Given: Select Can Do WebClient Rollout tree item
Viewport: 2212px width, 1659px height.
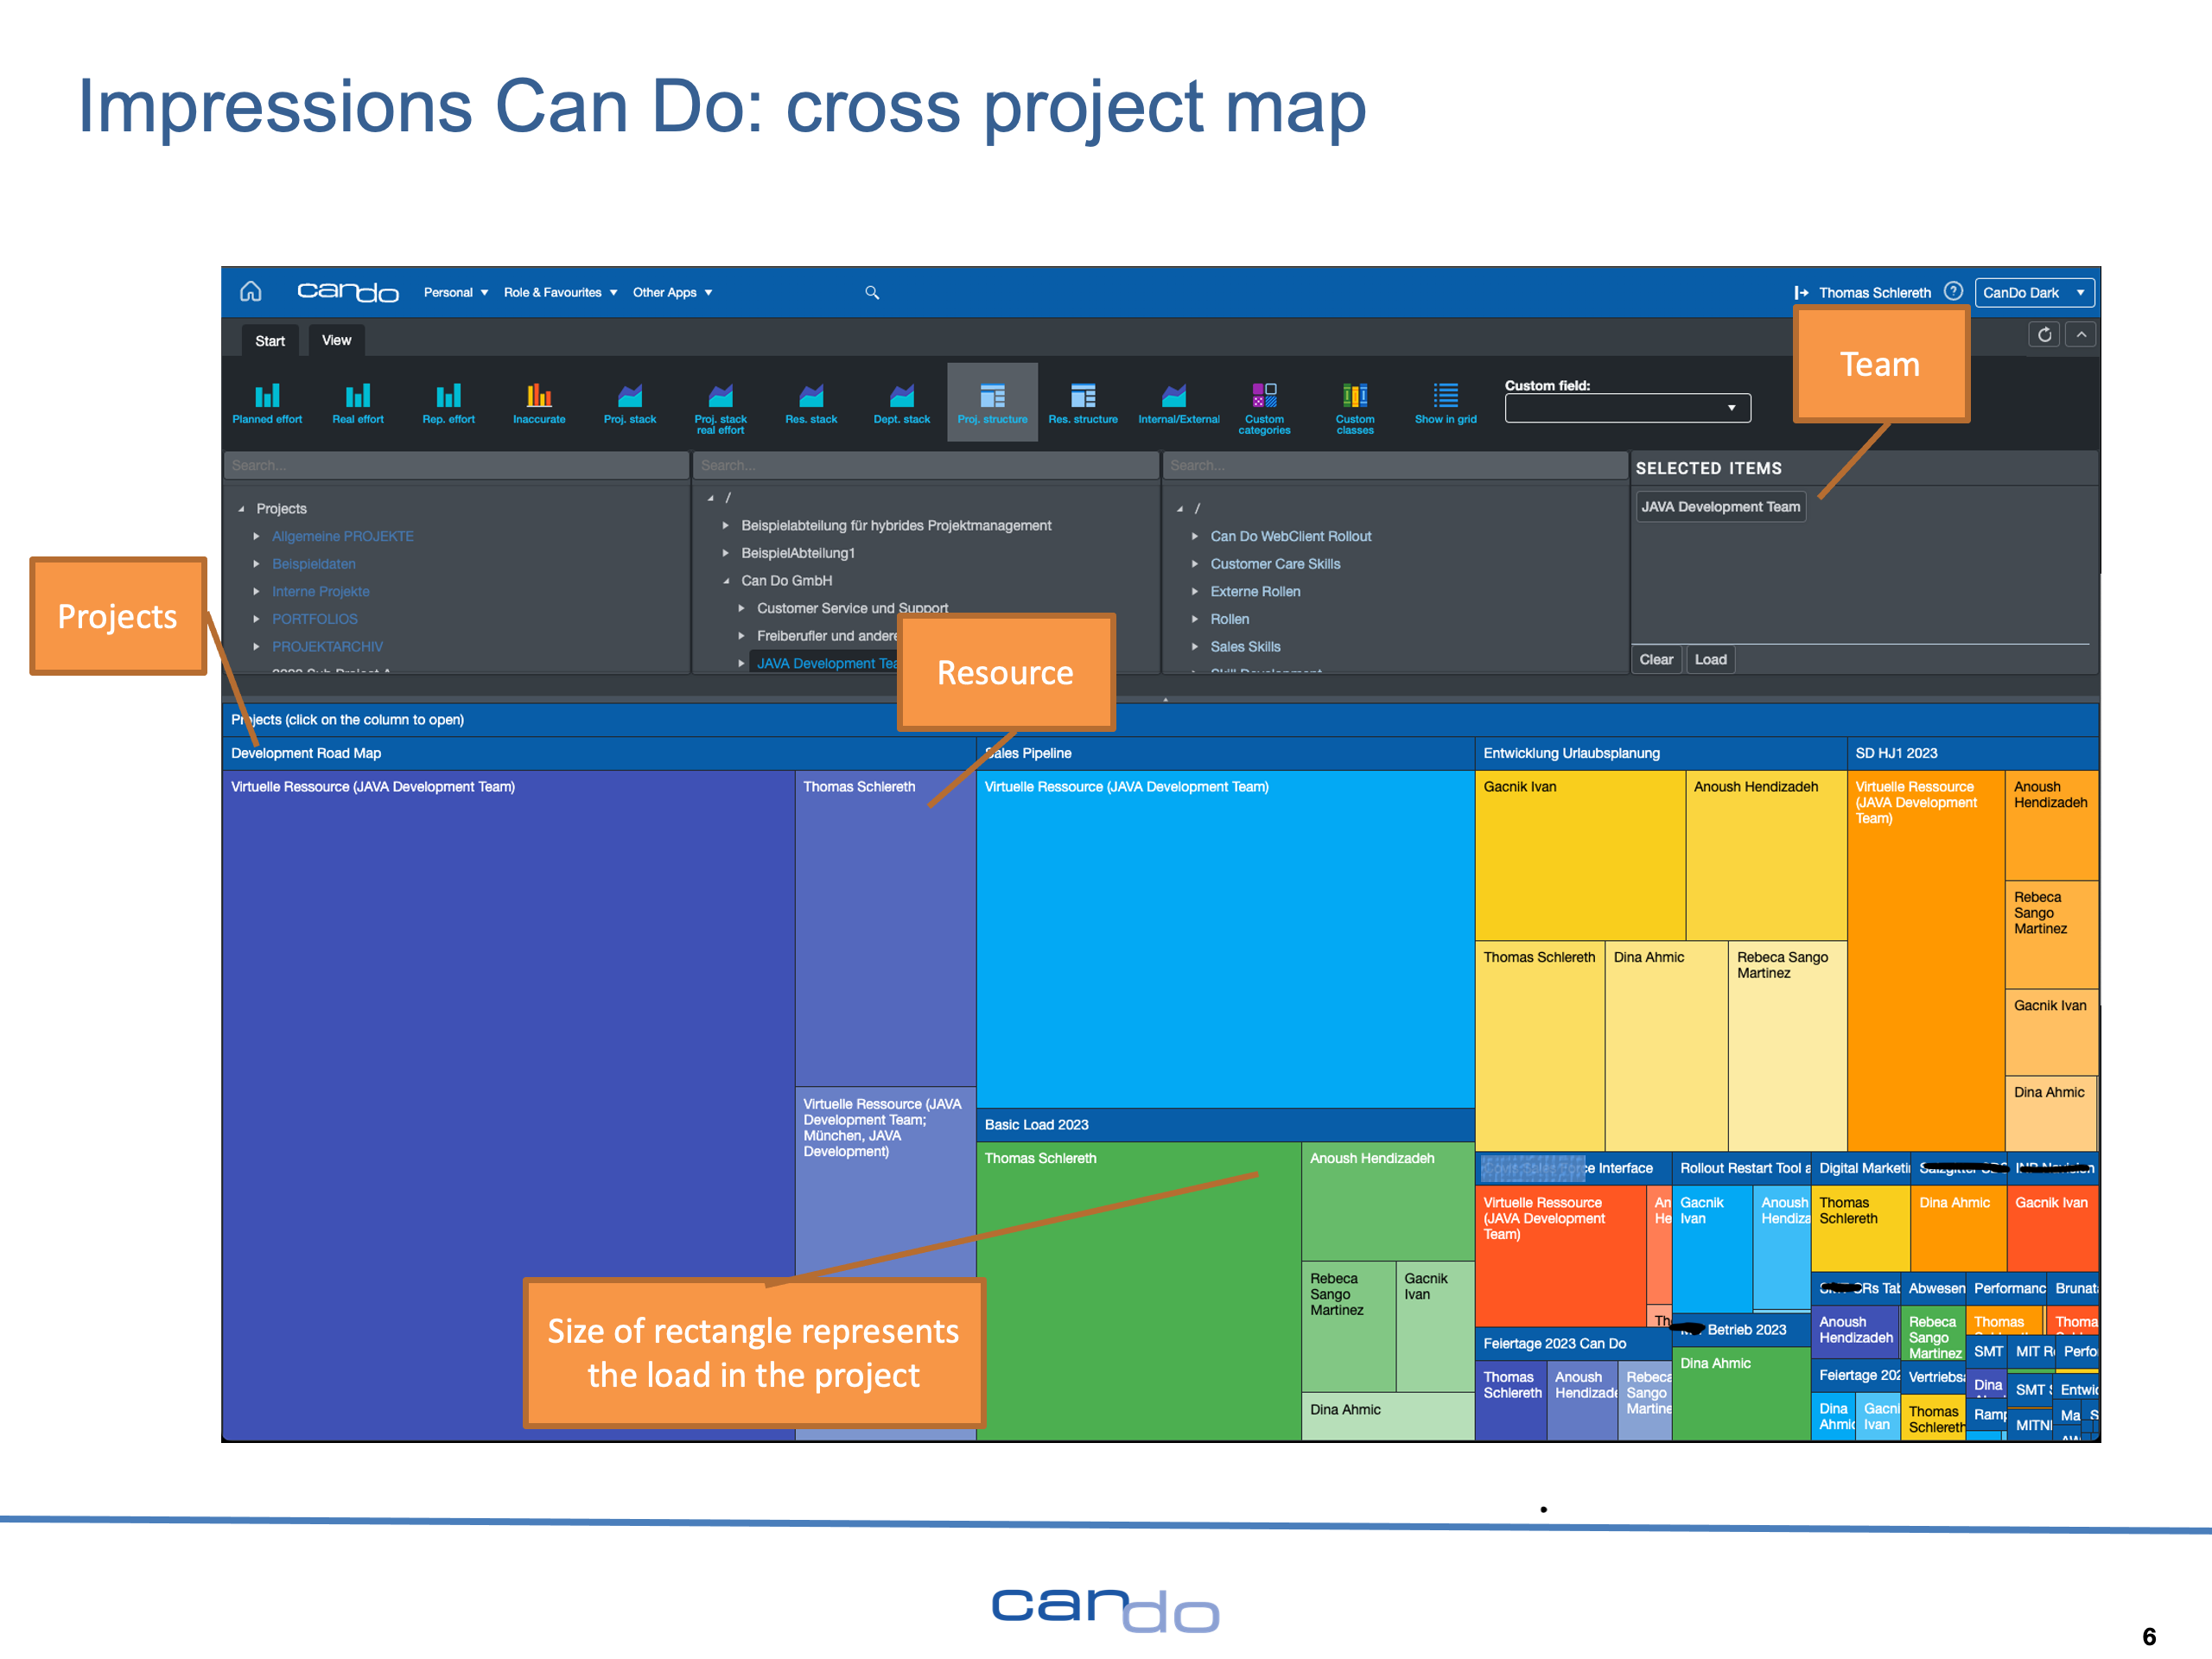Looking at the screenshot, I should (1290, 536).
